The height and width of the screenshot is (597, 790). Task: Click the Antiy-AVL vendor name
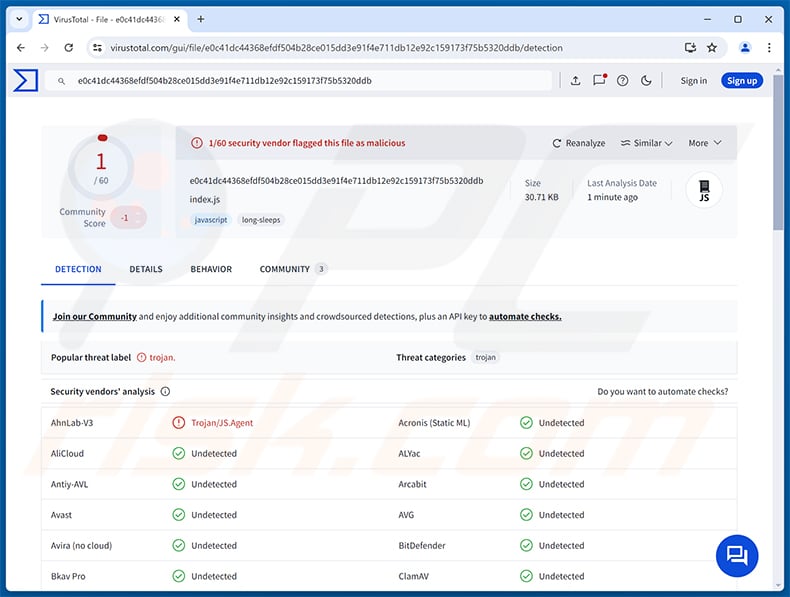[x=69, y=484]
